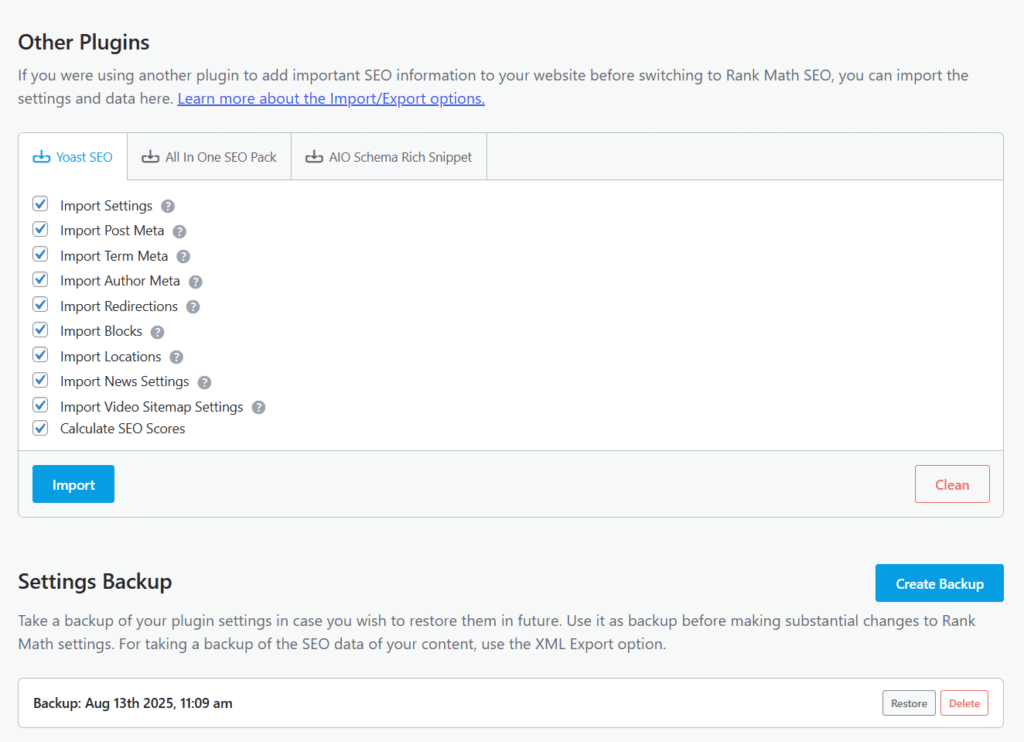Click the help icon beside Import Settings
The image size is (1024, 742).
168,206
